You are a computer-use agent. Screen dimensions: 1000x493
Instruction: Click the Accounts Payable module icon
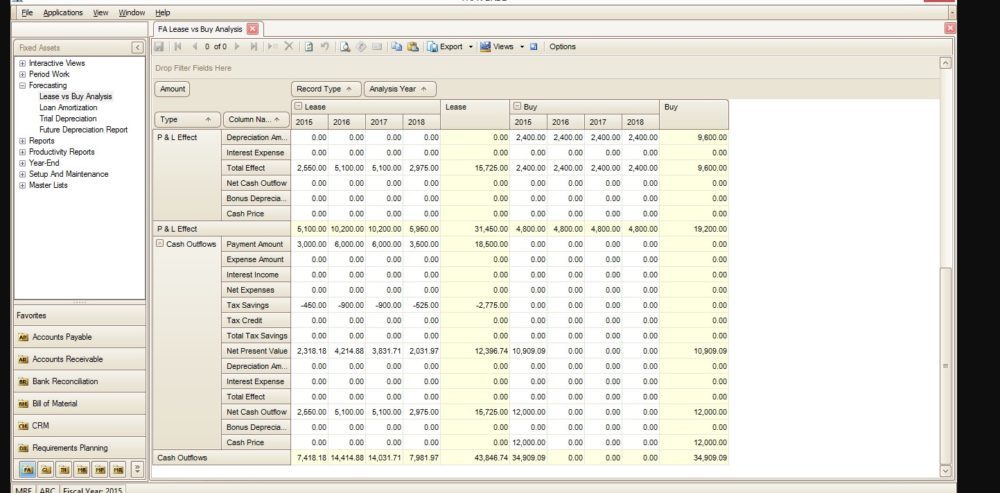(x=24, y=337)
